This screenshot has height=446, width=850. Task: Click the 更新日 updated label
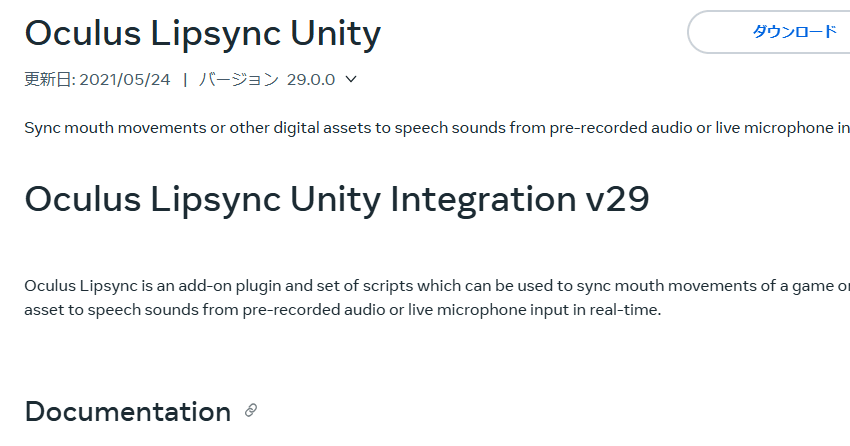point(48,80)
